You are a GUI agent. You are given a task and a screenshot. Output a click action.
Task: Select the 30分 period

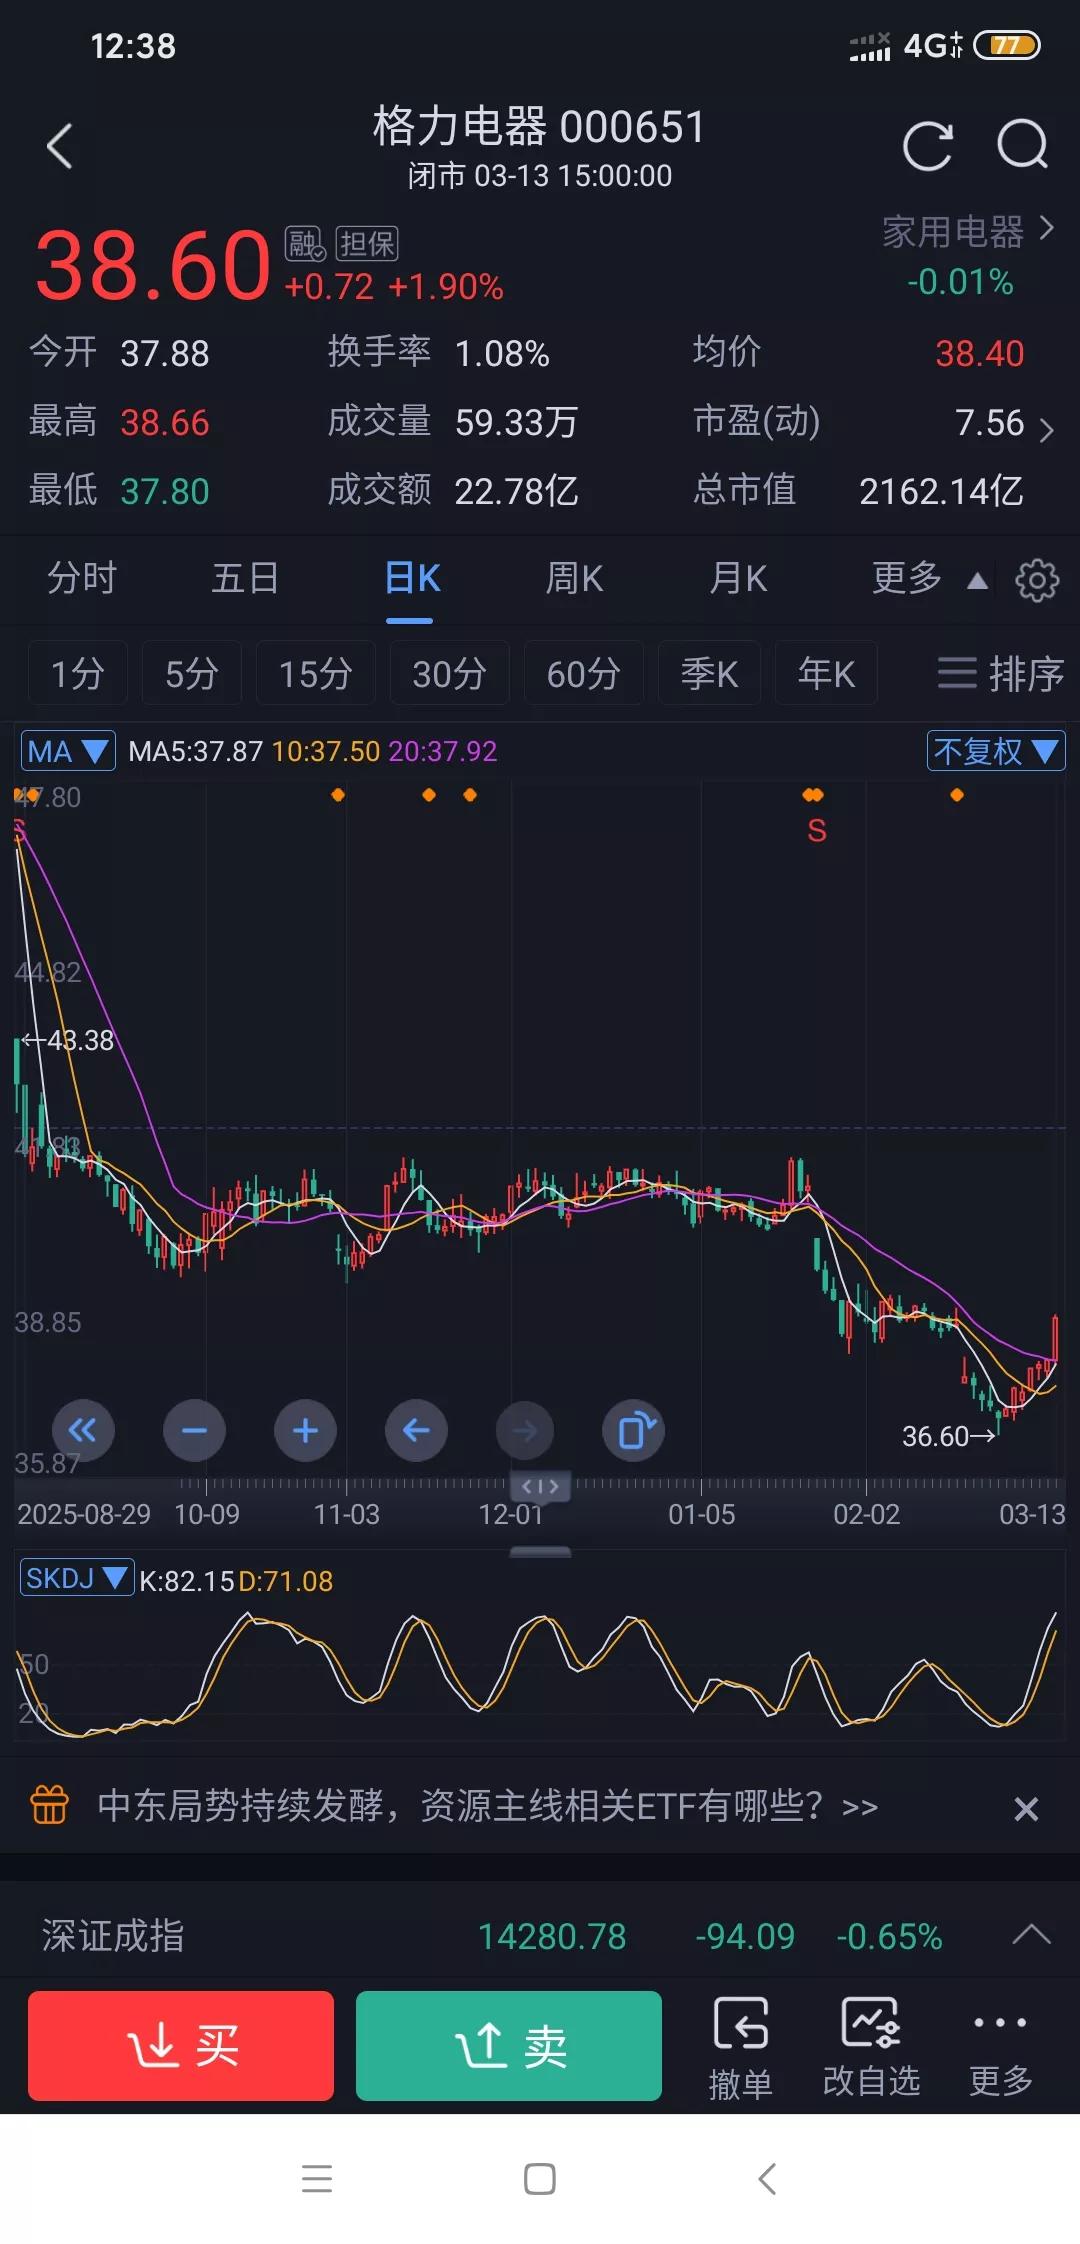[449, 673]
